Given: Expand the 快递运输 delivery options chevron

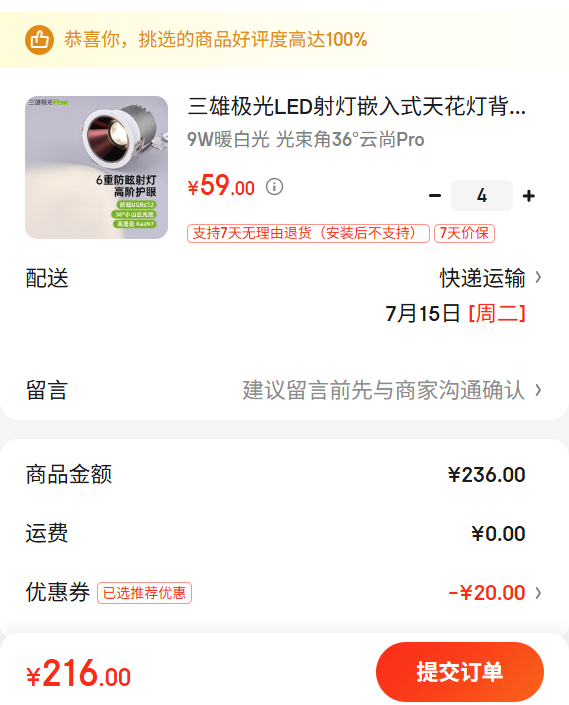Looking at the screenshot, I should point(538,277).
